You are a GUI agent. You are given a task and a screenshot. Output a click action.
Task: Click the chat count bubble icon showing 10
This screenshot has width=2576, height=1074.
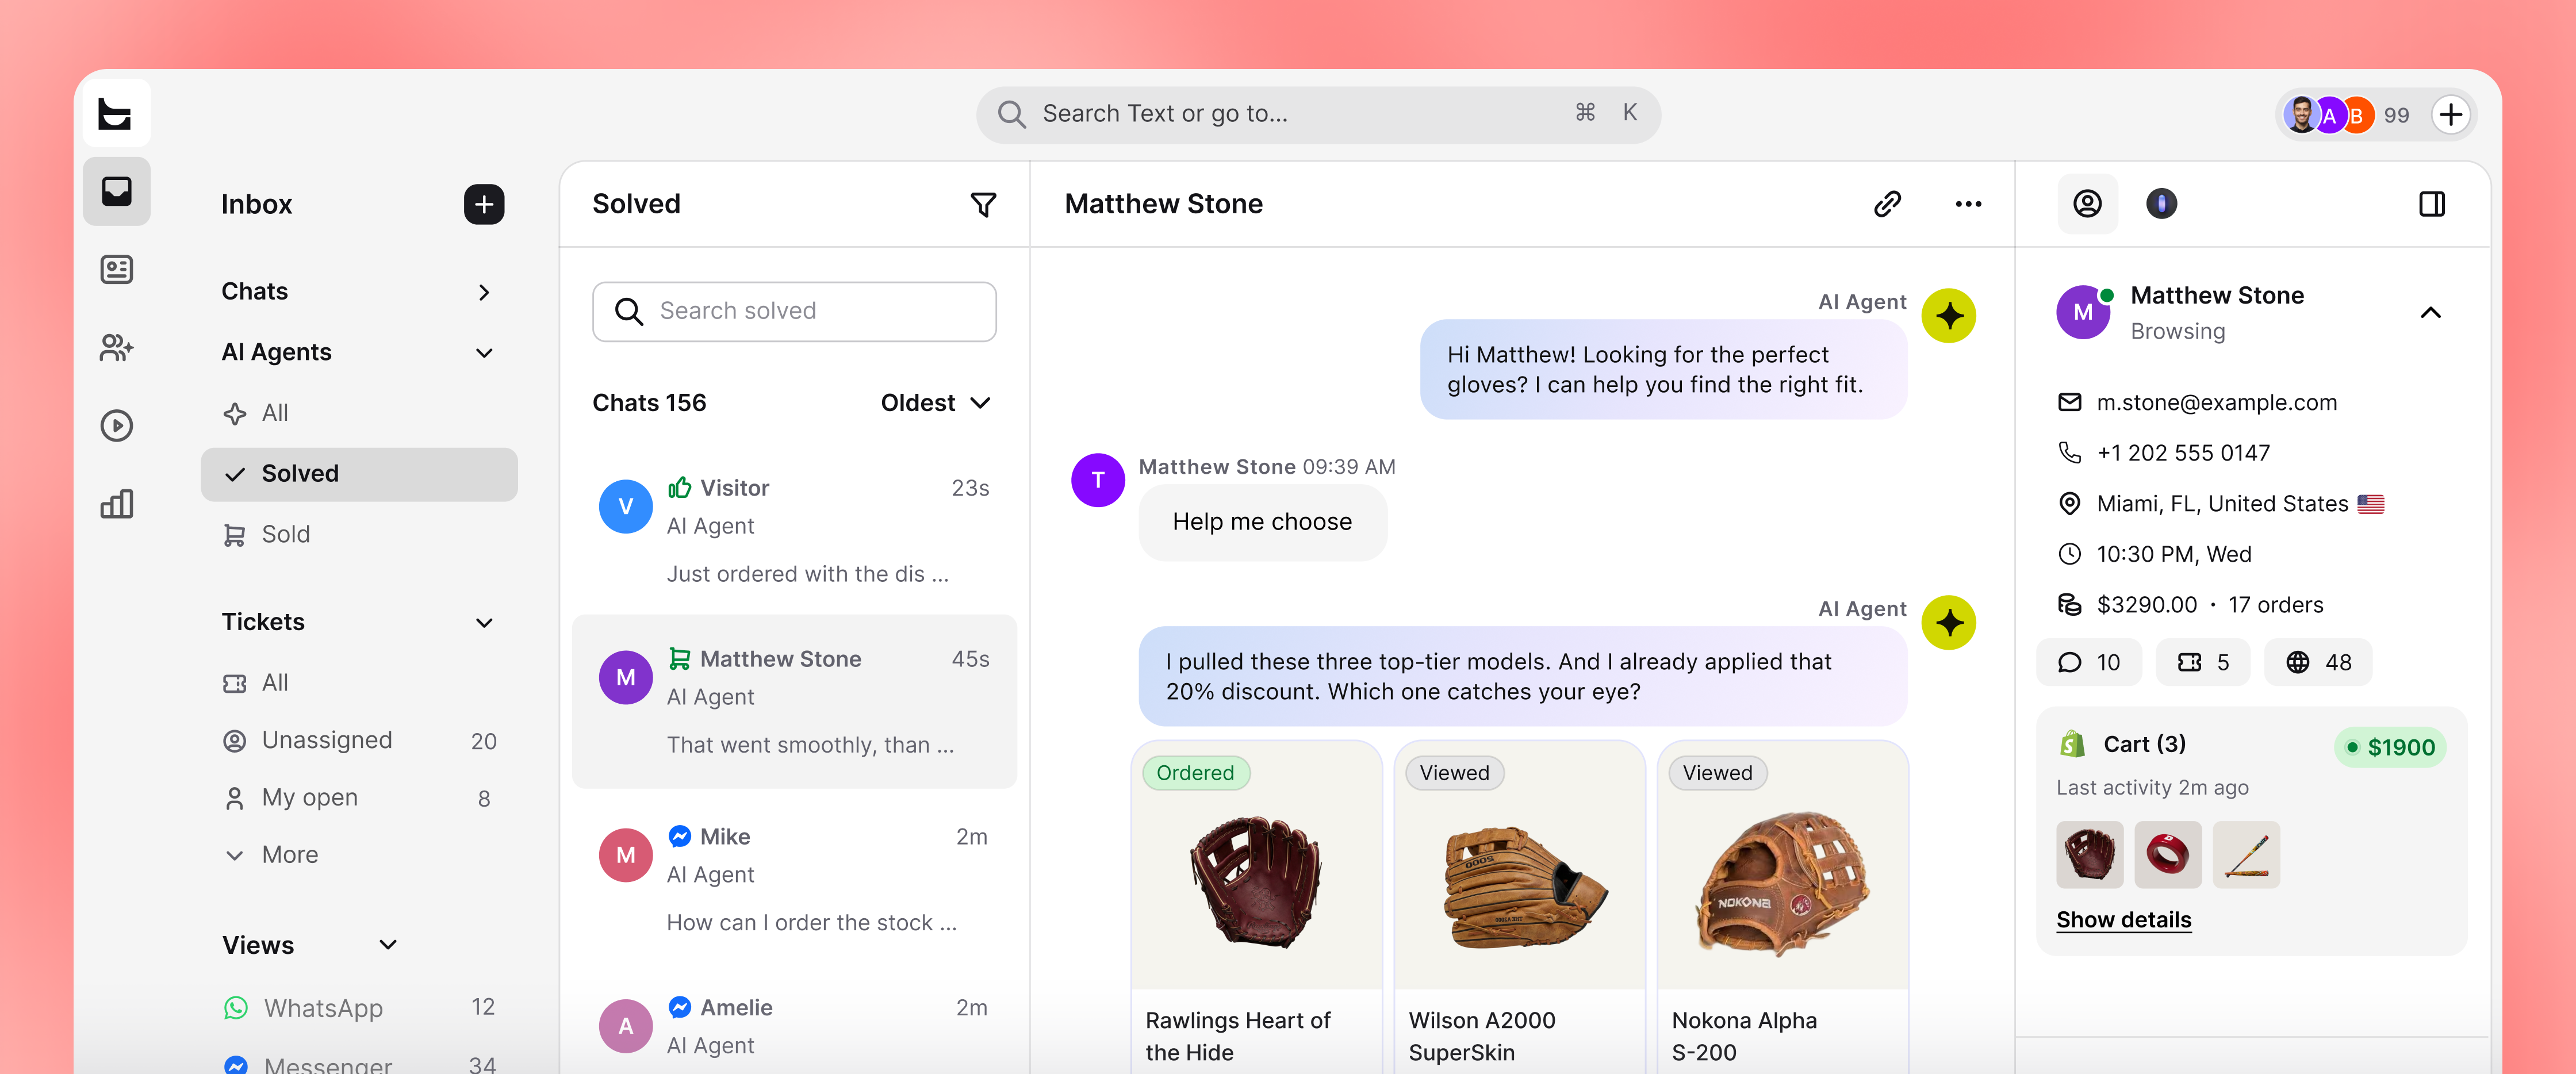pos(2088,662)
